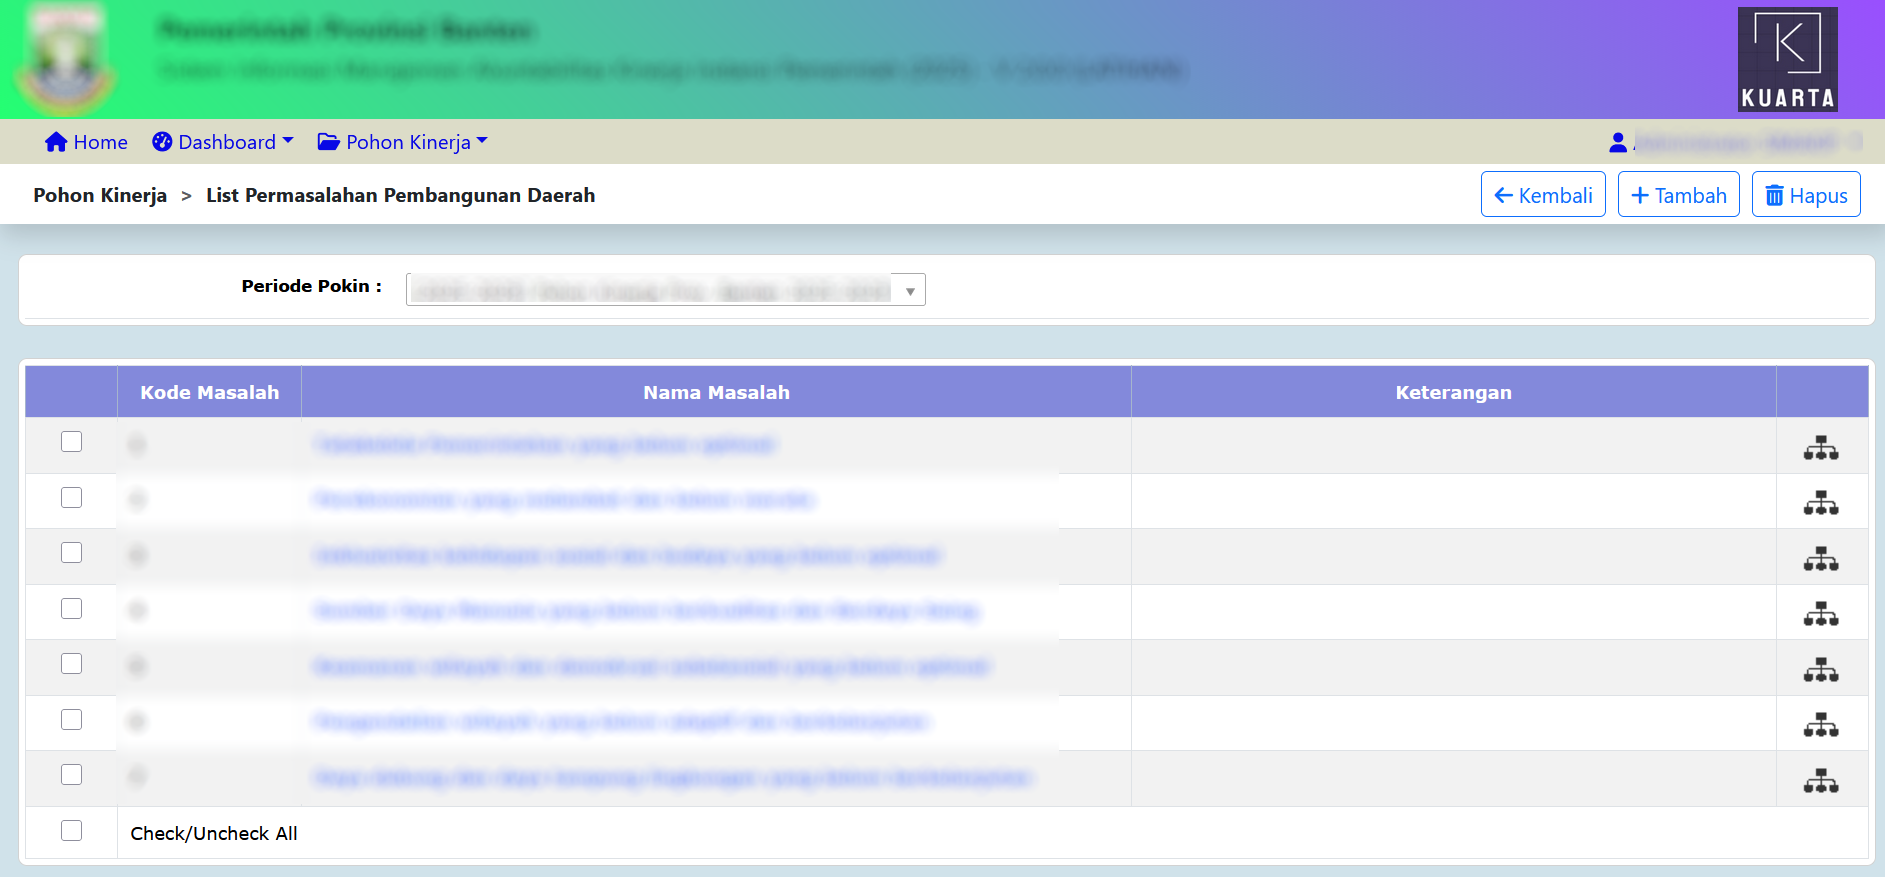
Task: Expand the Pohon Kinerja dropdown menu
Action: 403,142
